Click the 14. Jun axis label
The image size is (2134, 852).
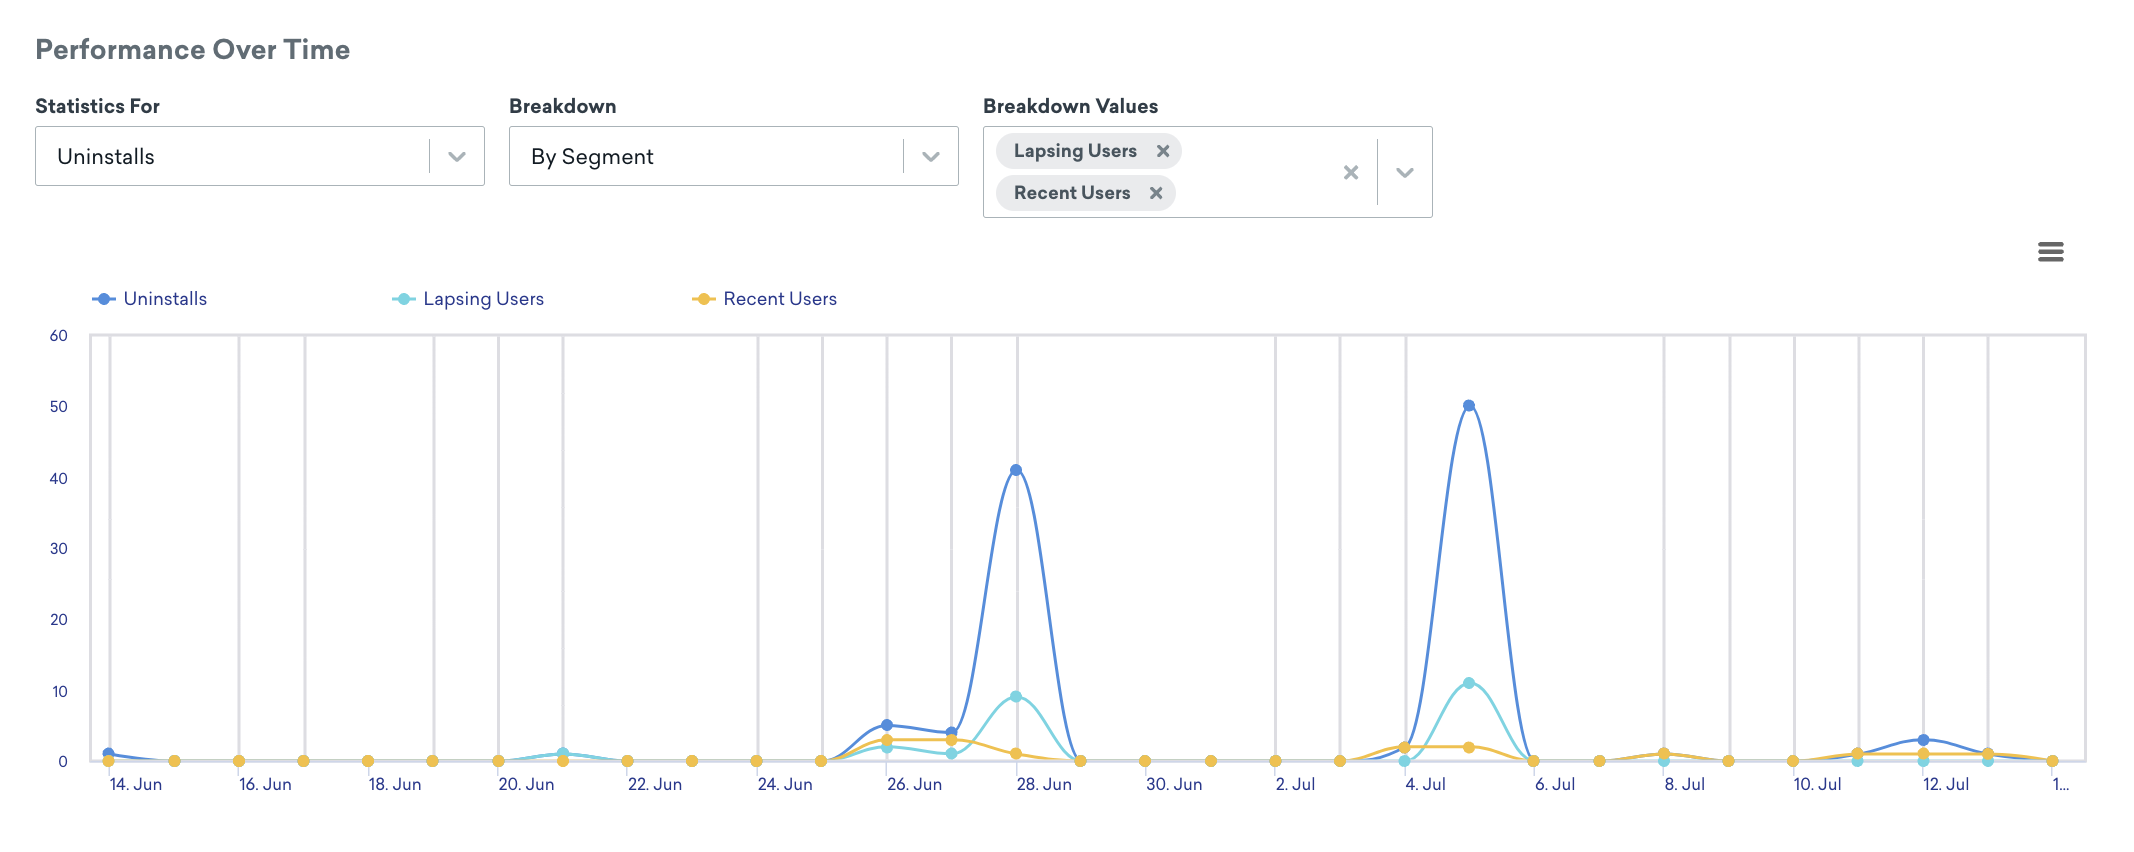click(x=136, y=784)
